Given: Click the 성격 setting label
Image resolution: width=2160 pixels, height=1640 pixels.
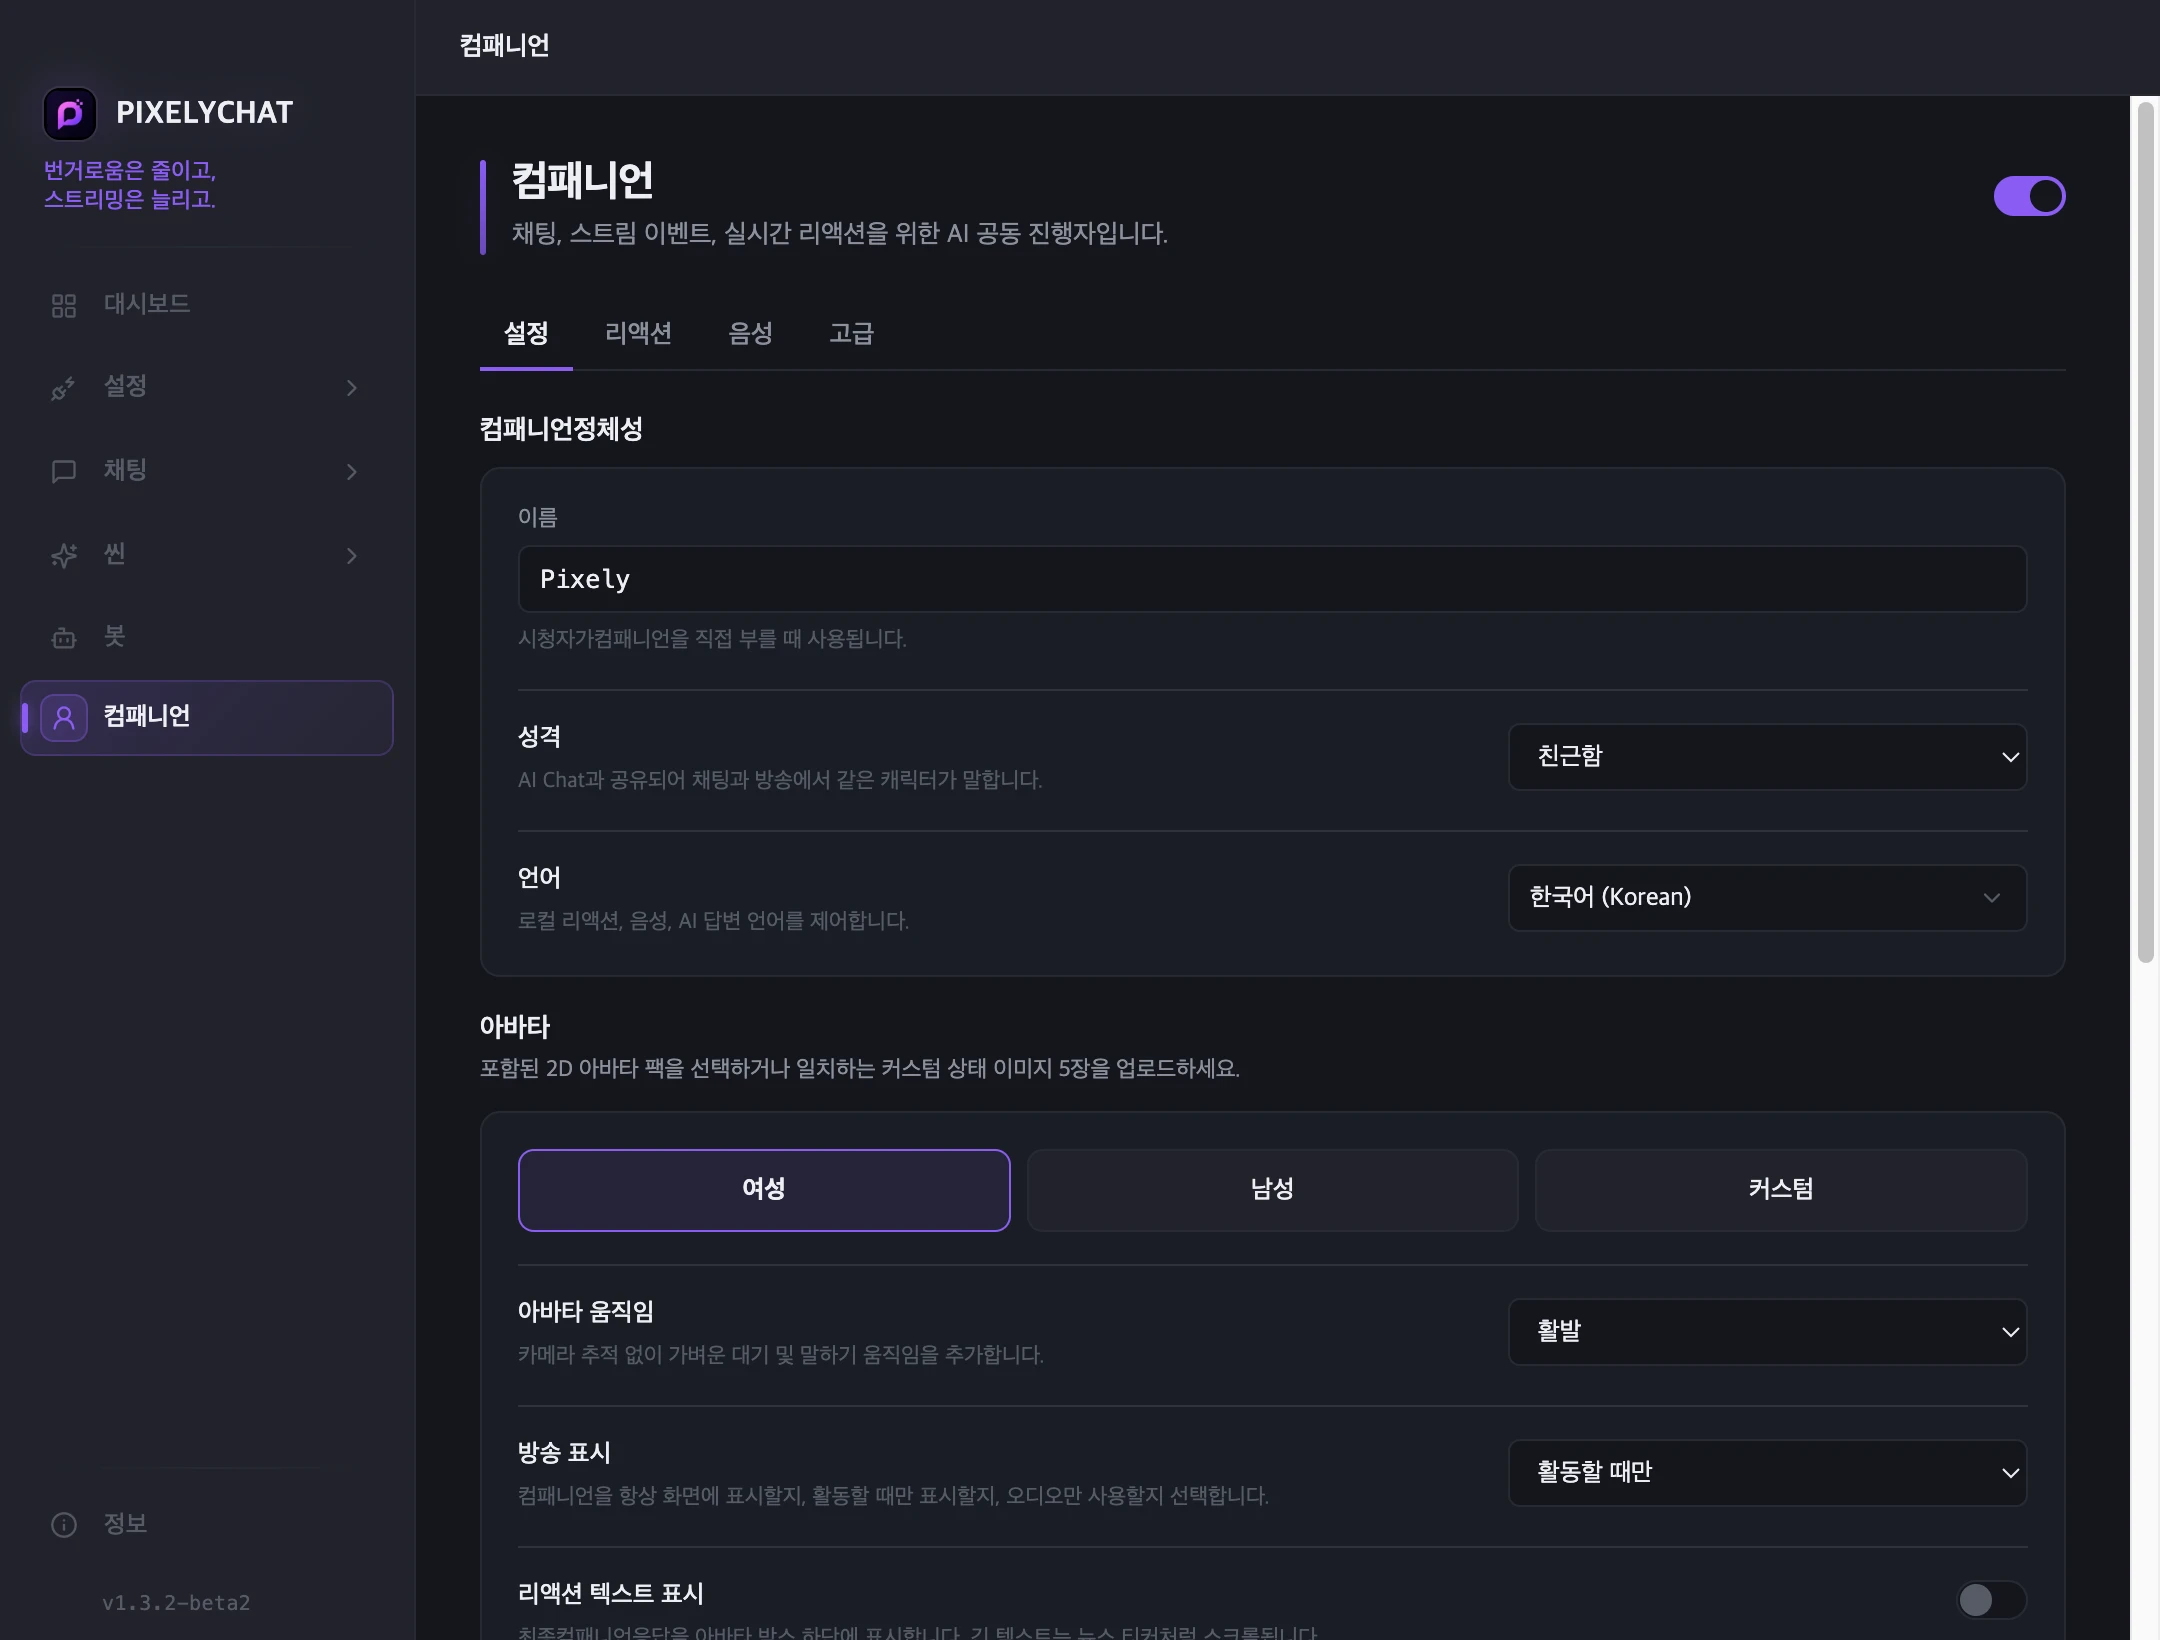Looking at the screenshot, I should click(x=539, y=738).
